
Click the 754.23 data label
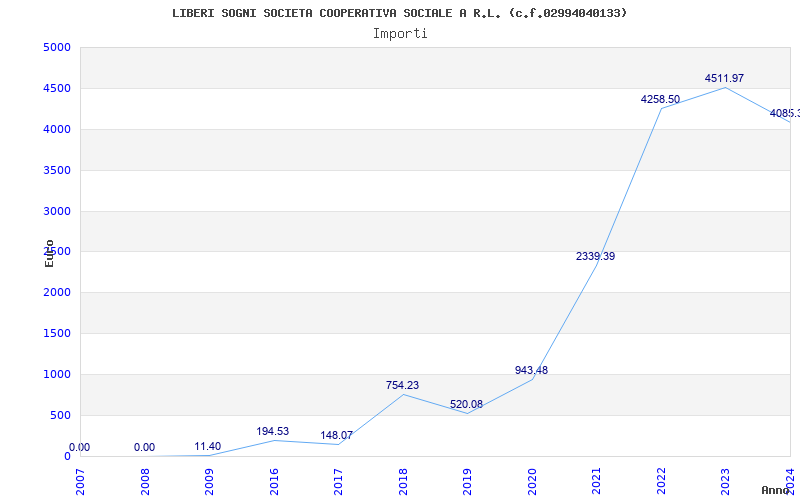(x=402, y=385)
